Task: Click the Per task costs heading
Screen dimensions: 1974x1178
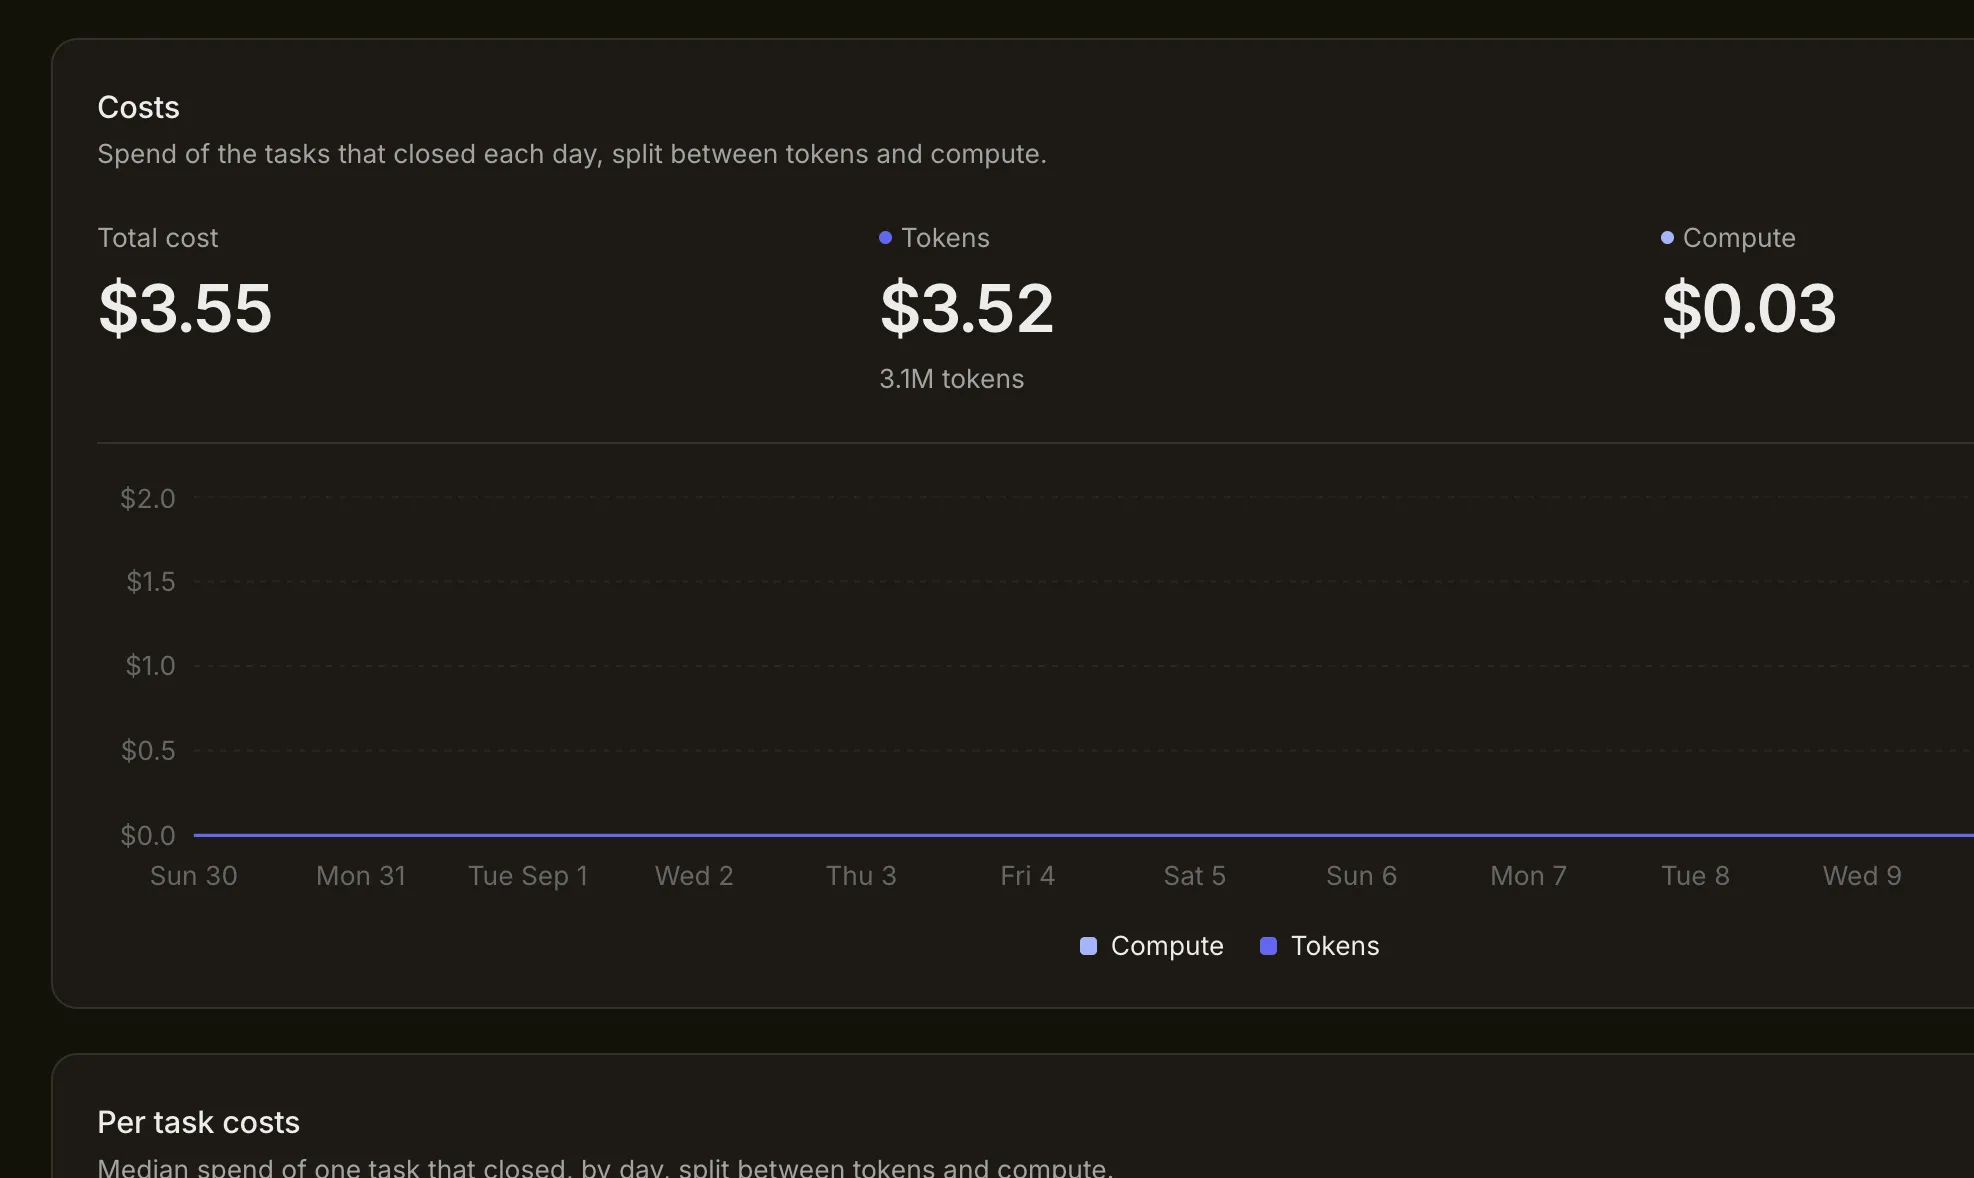Action: click(x=199, y=1122)
